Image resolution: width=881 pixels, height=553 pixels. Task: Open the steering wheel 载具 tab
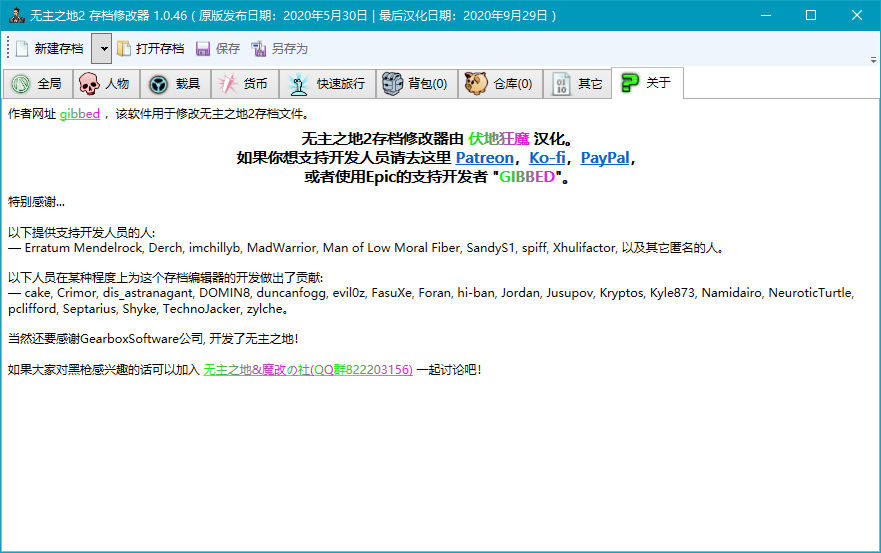click(x=175, y=84)
